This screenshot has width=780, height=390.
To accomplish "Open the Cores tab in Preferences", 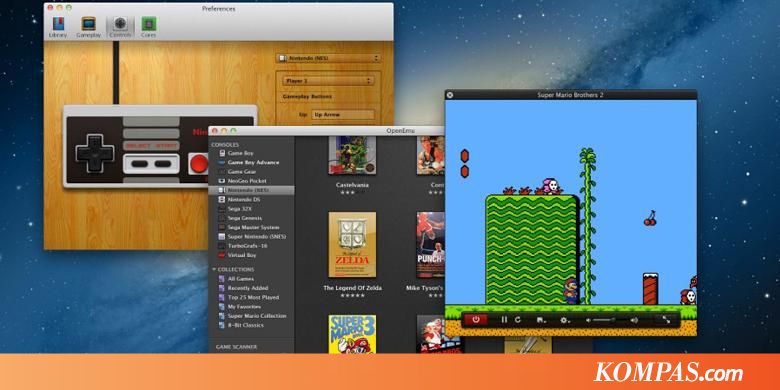I will pyautogui.click(x=148, y=27).
